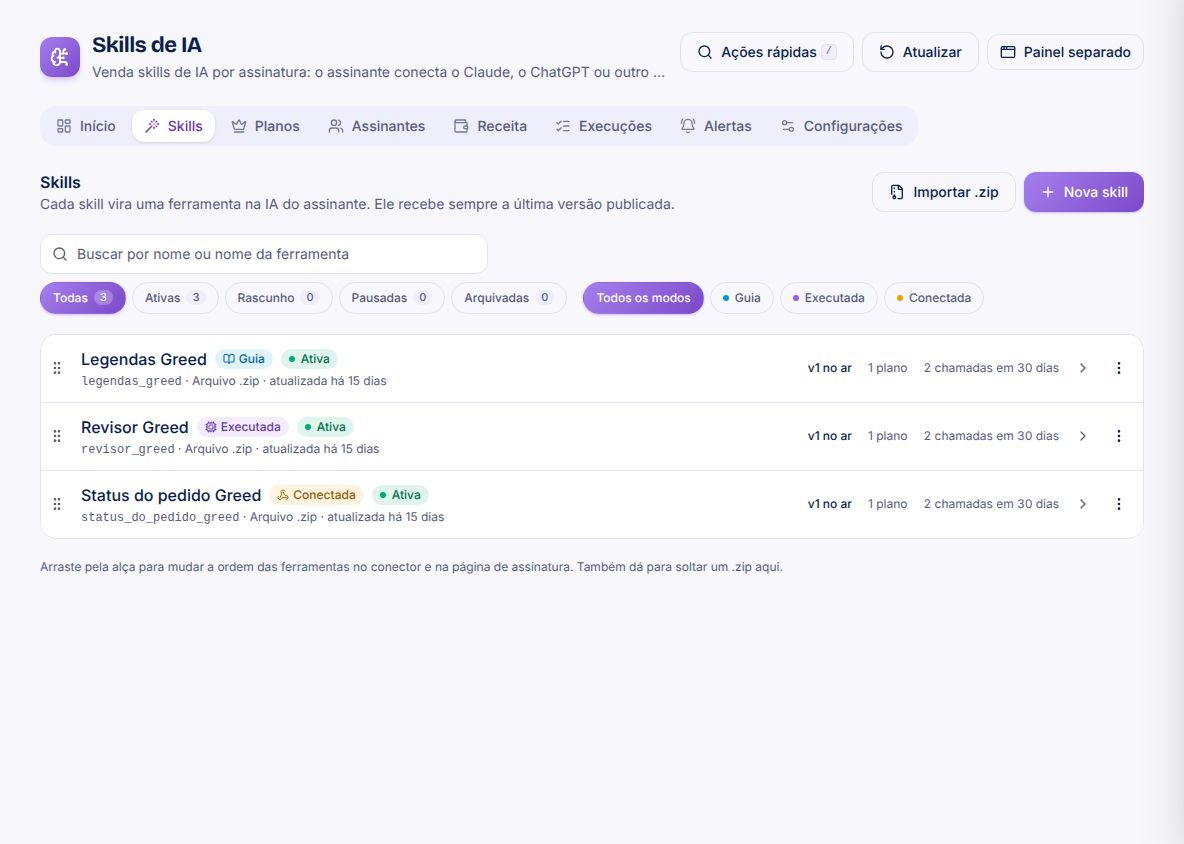
Task: Filter skills by Ativas
Action: [175, 298]
